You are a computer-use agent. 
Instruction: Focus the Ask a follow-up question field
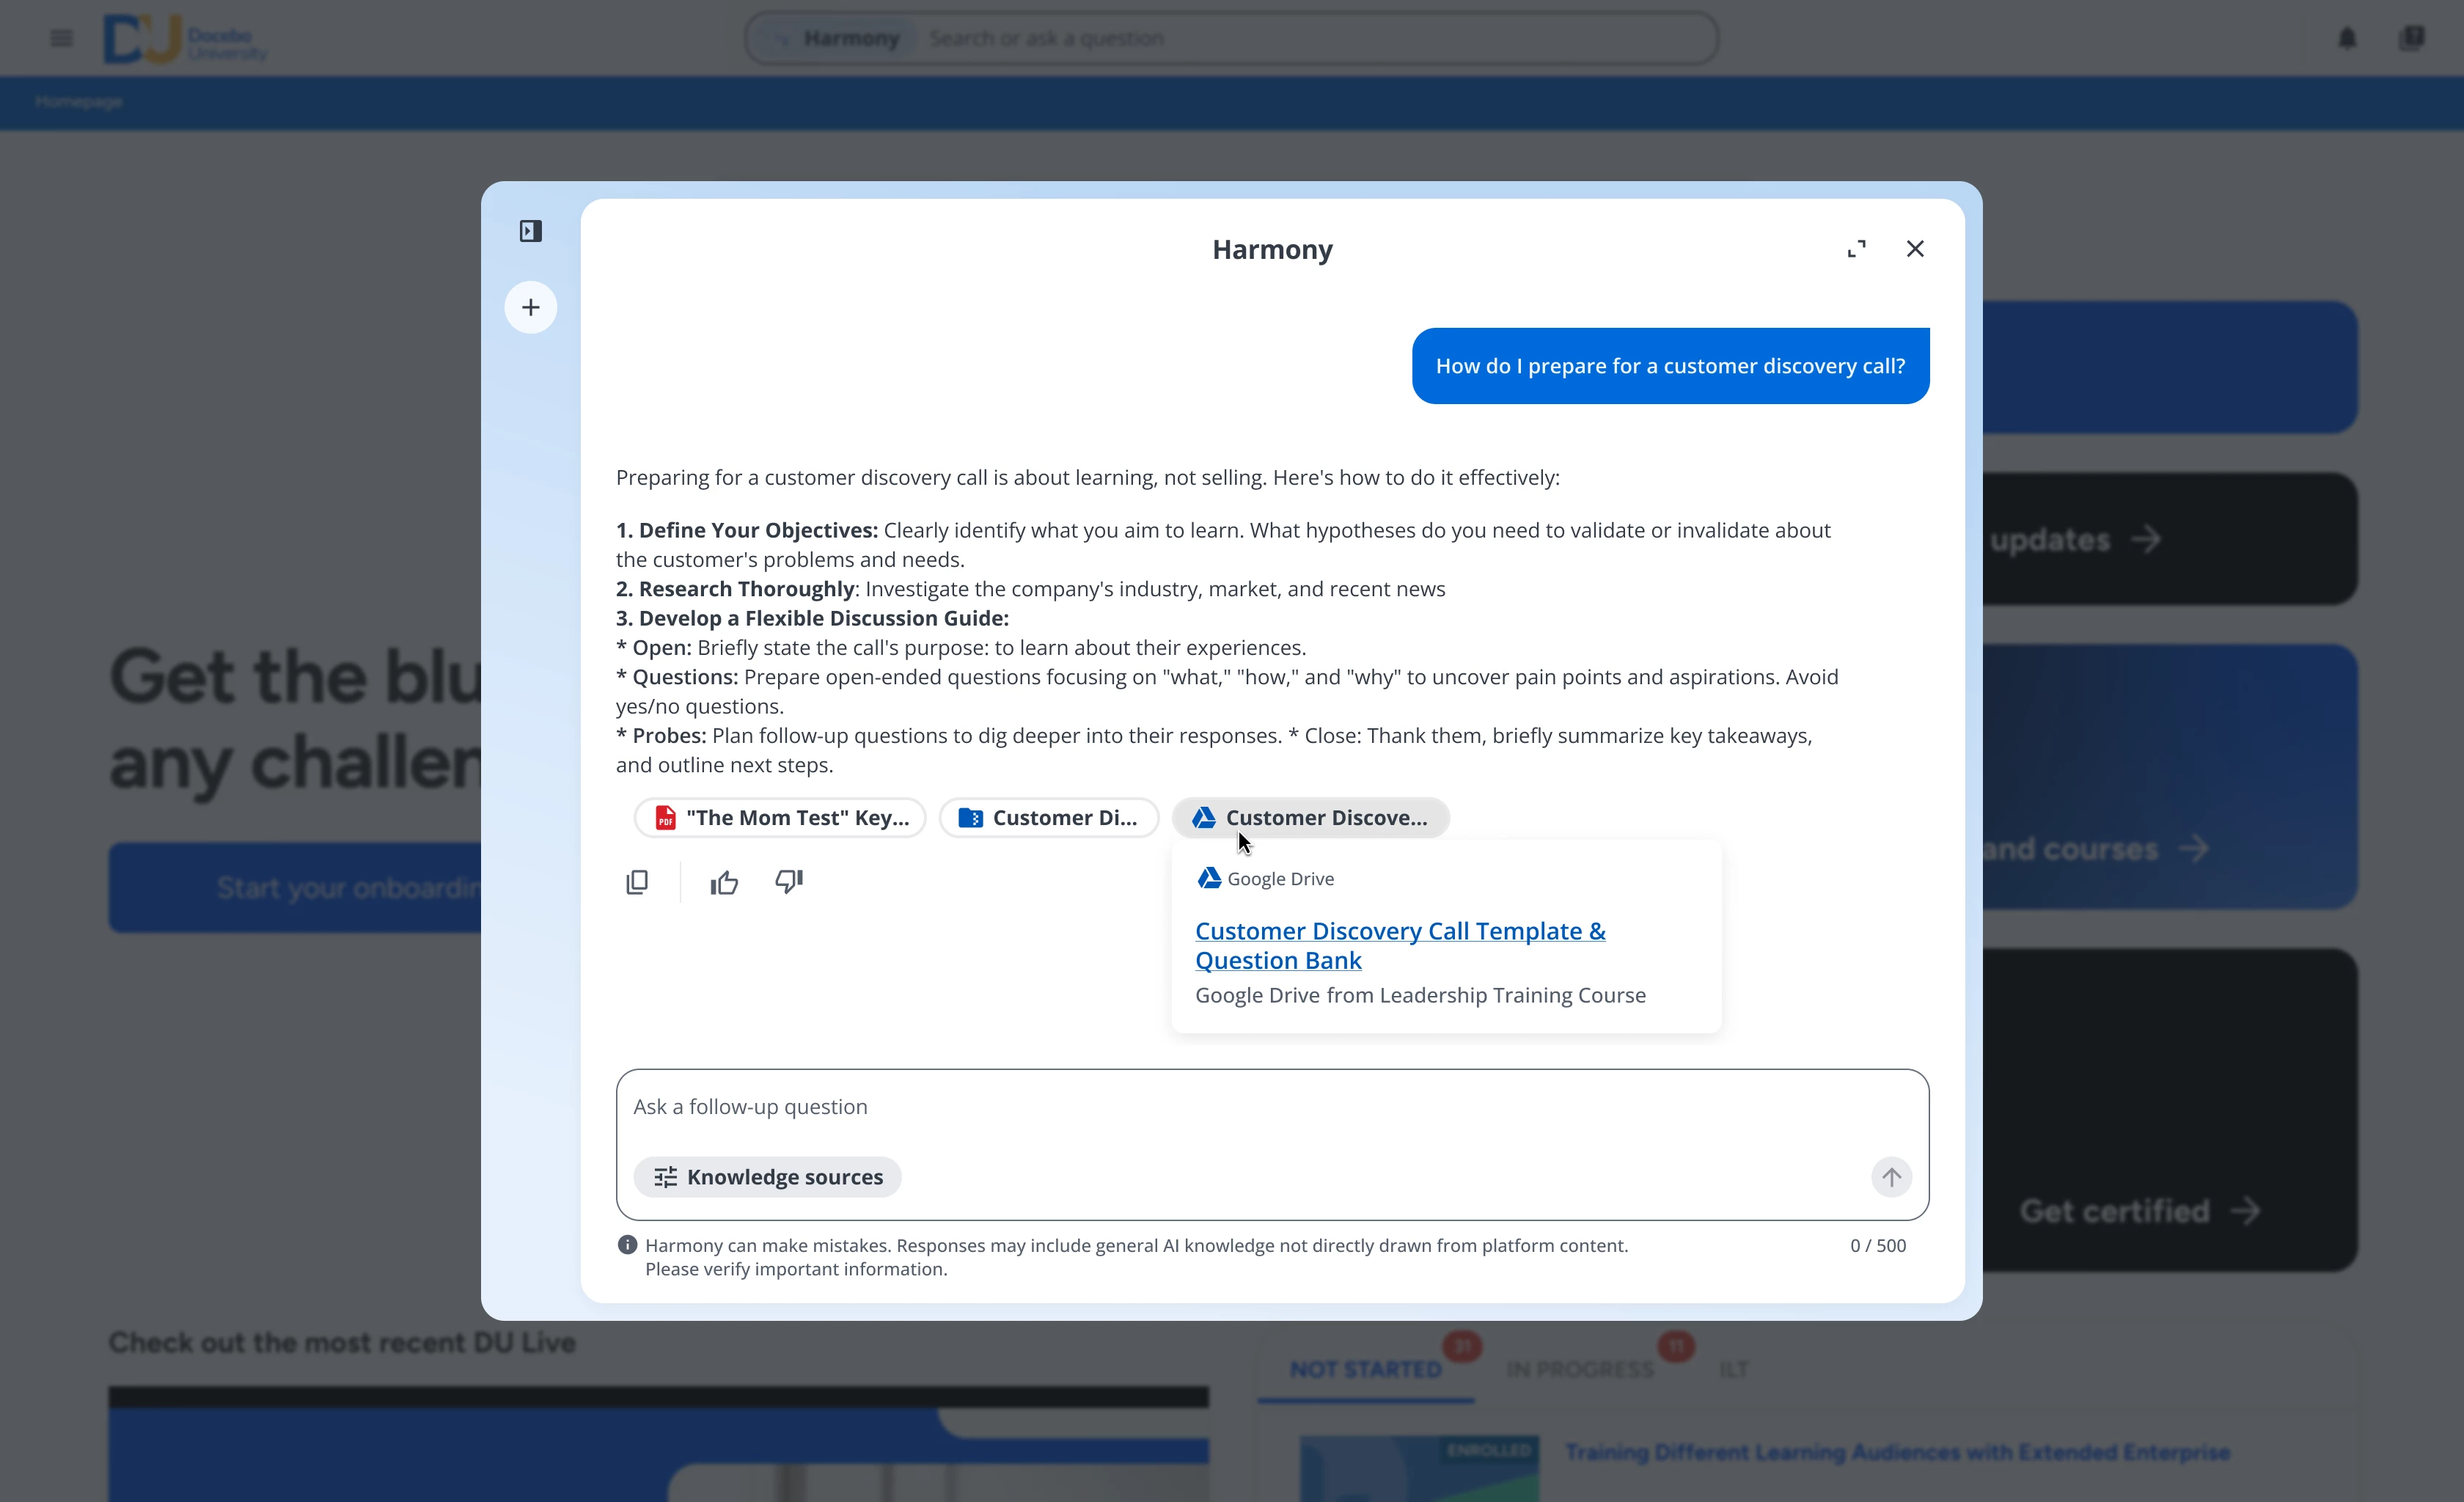point(1200,1107)
